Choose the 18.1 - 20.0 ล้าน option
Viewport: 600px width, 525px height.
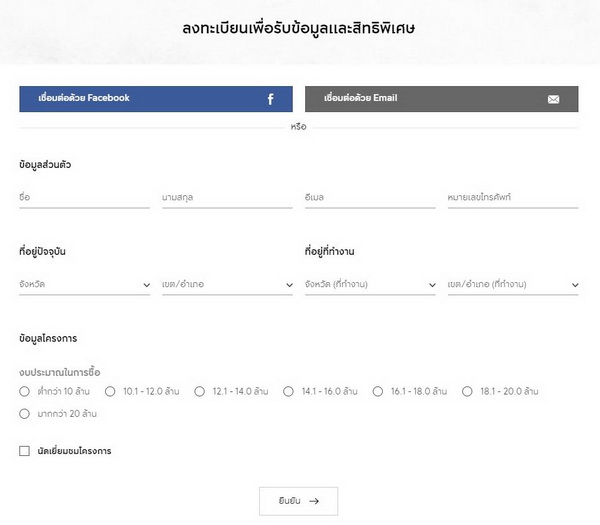pyautogui.click(x=467, y=391)
